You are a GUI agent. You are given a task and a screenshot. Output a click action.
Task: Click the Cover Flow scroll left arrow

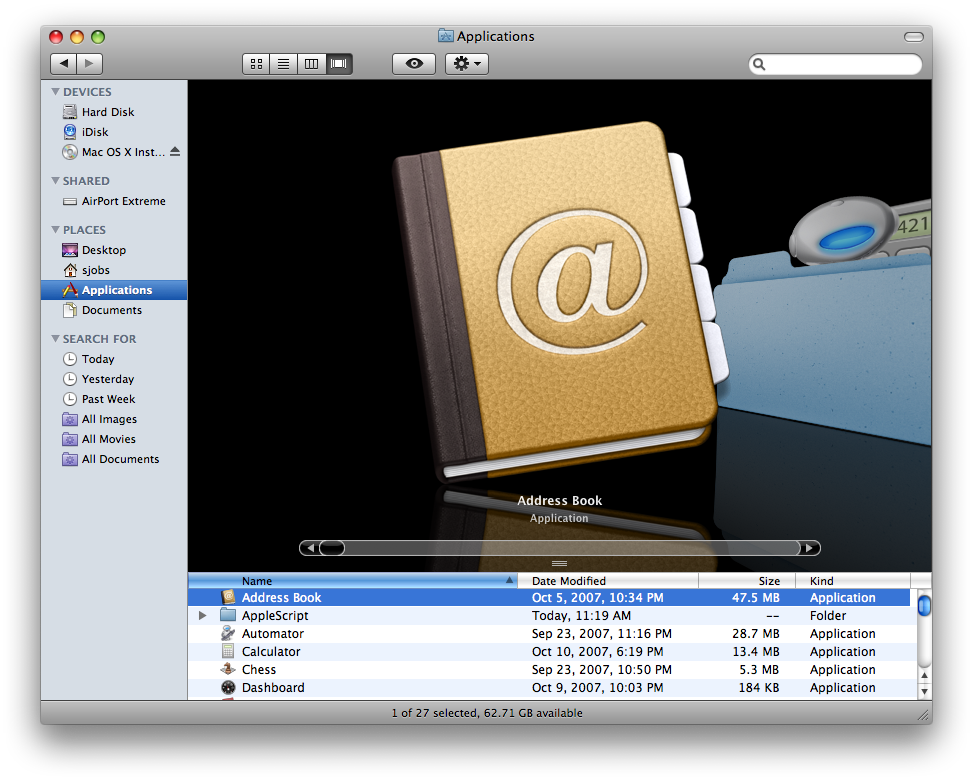[x=310, y=548]
